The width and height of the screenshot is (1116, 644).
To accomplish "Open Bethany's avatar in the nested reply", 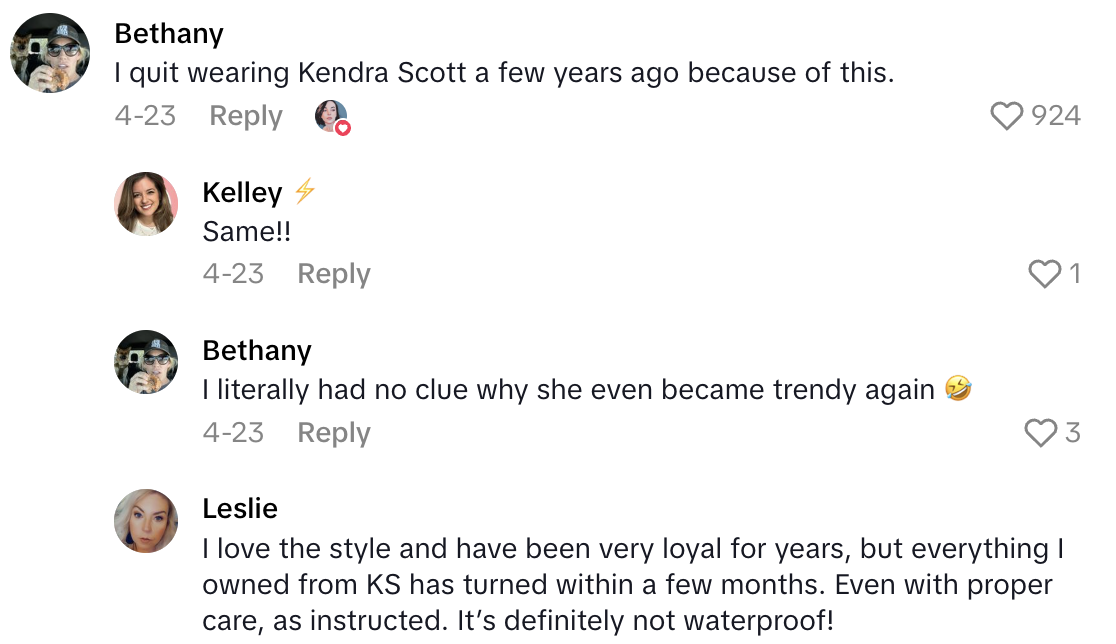I will tap(147, 362).
